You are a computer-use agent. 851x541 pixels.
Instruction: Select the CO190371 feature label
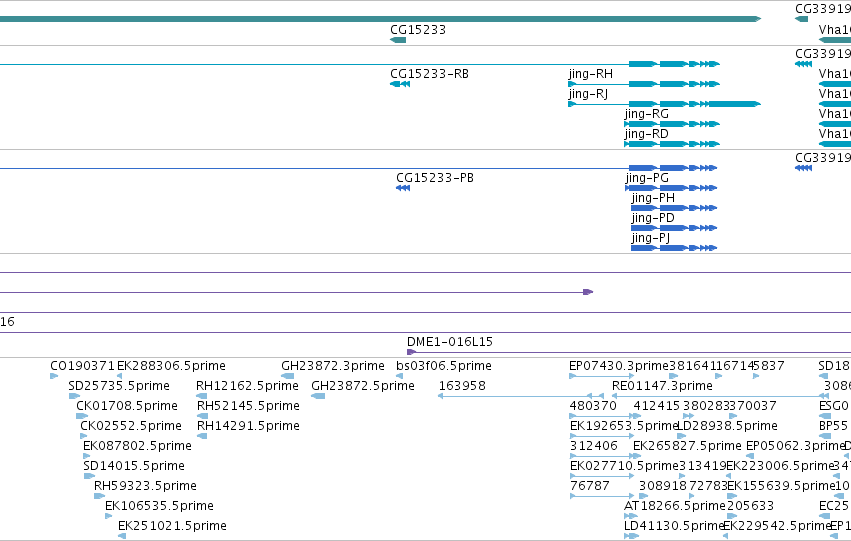pyautogui.click(x=82, y=366)
